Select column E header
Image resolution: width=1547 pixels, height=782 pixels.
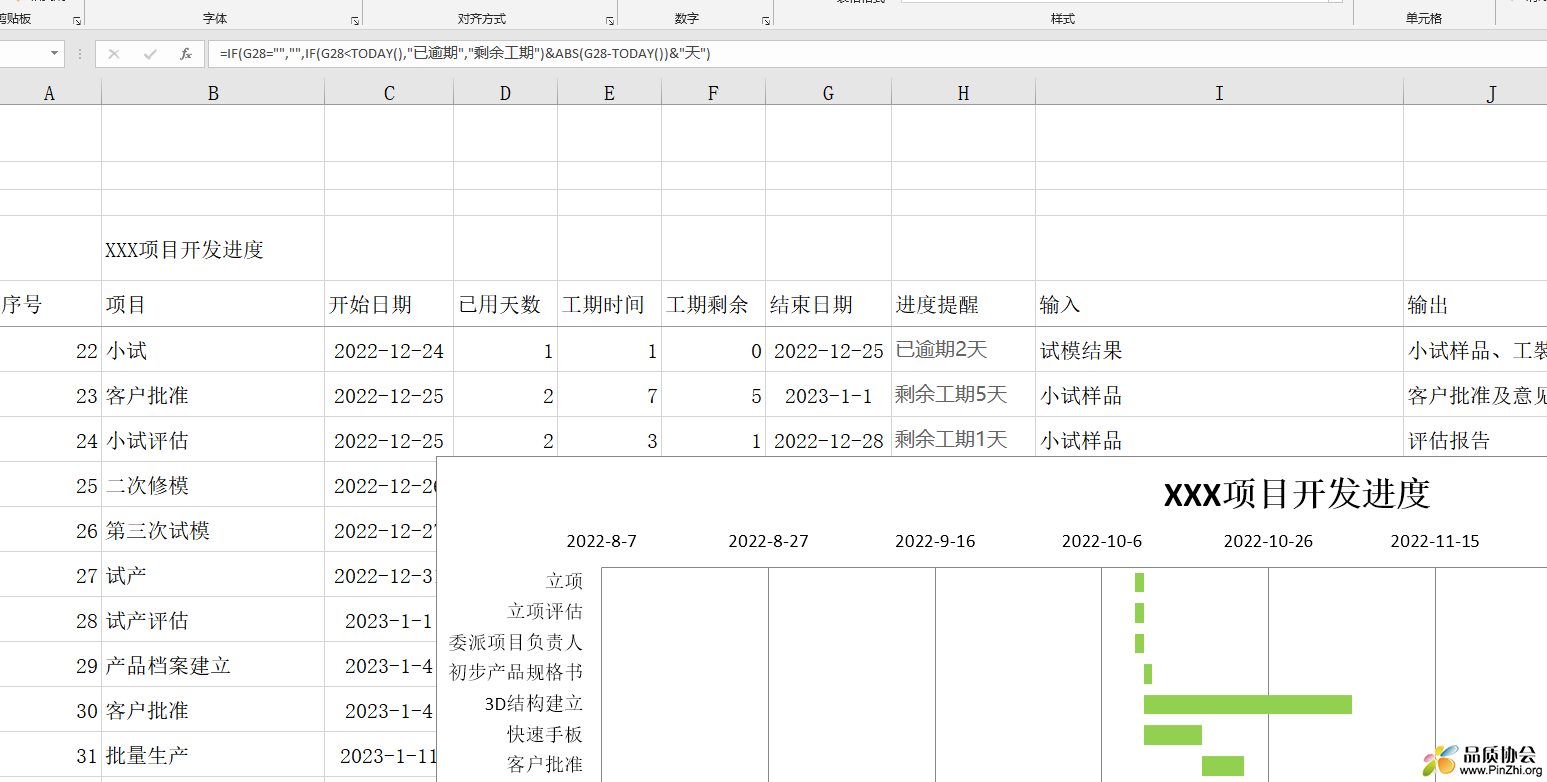(609, 93)
